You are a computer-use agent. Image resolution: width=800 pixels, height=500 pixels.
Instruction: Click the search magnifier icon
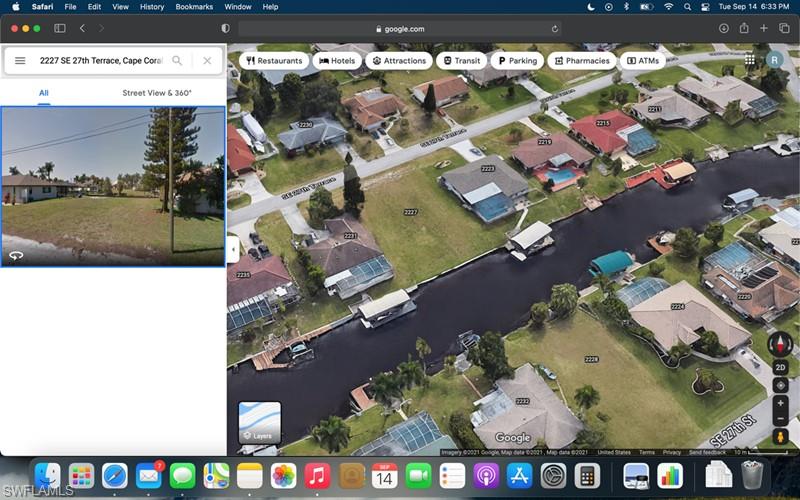click(177, 61)
